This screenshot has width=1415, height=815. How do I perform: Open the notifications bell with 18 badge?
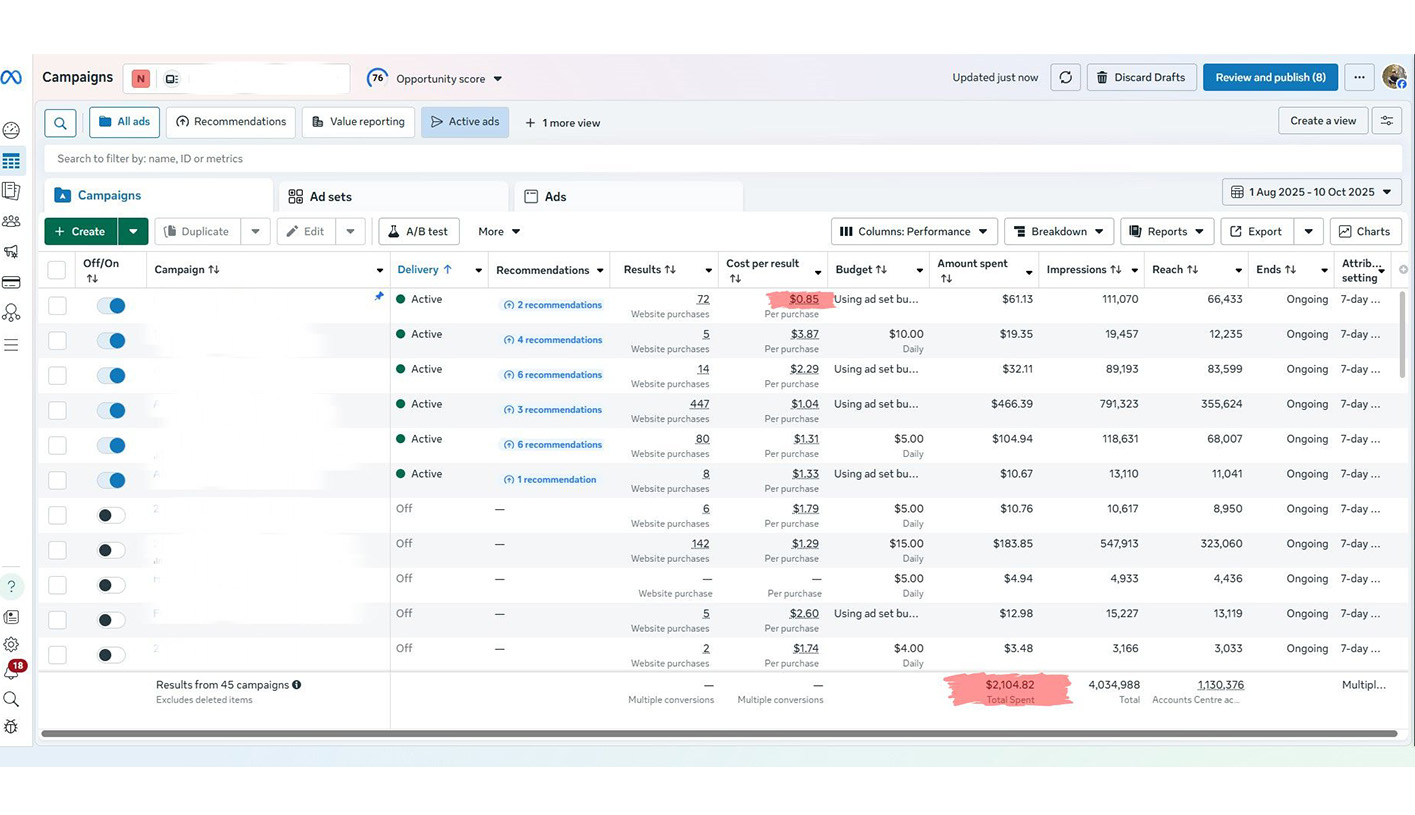click(x=12, y=673)
